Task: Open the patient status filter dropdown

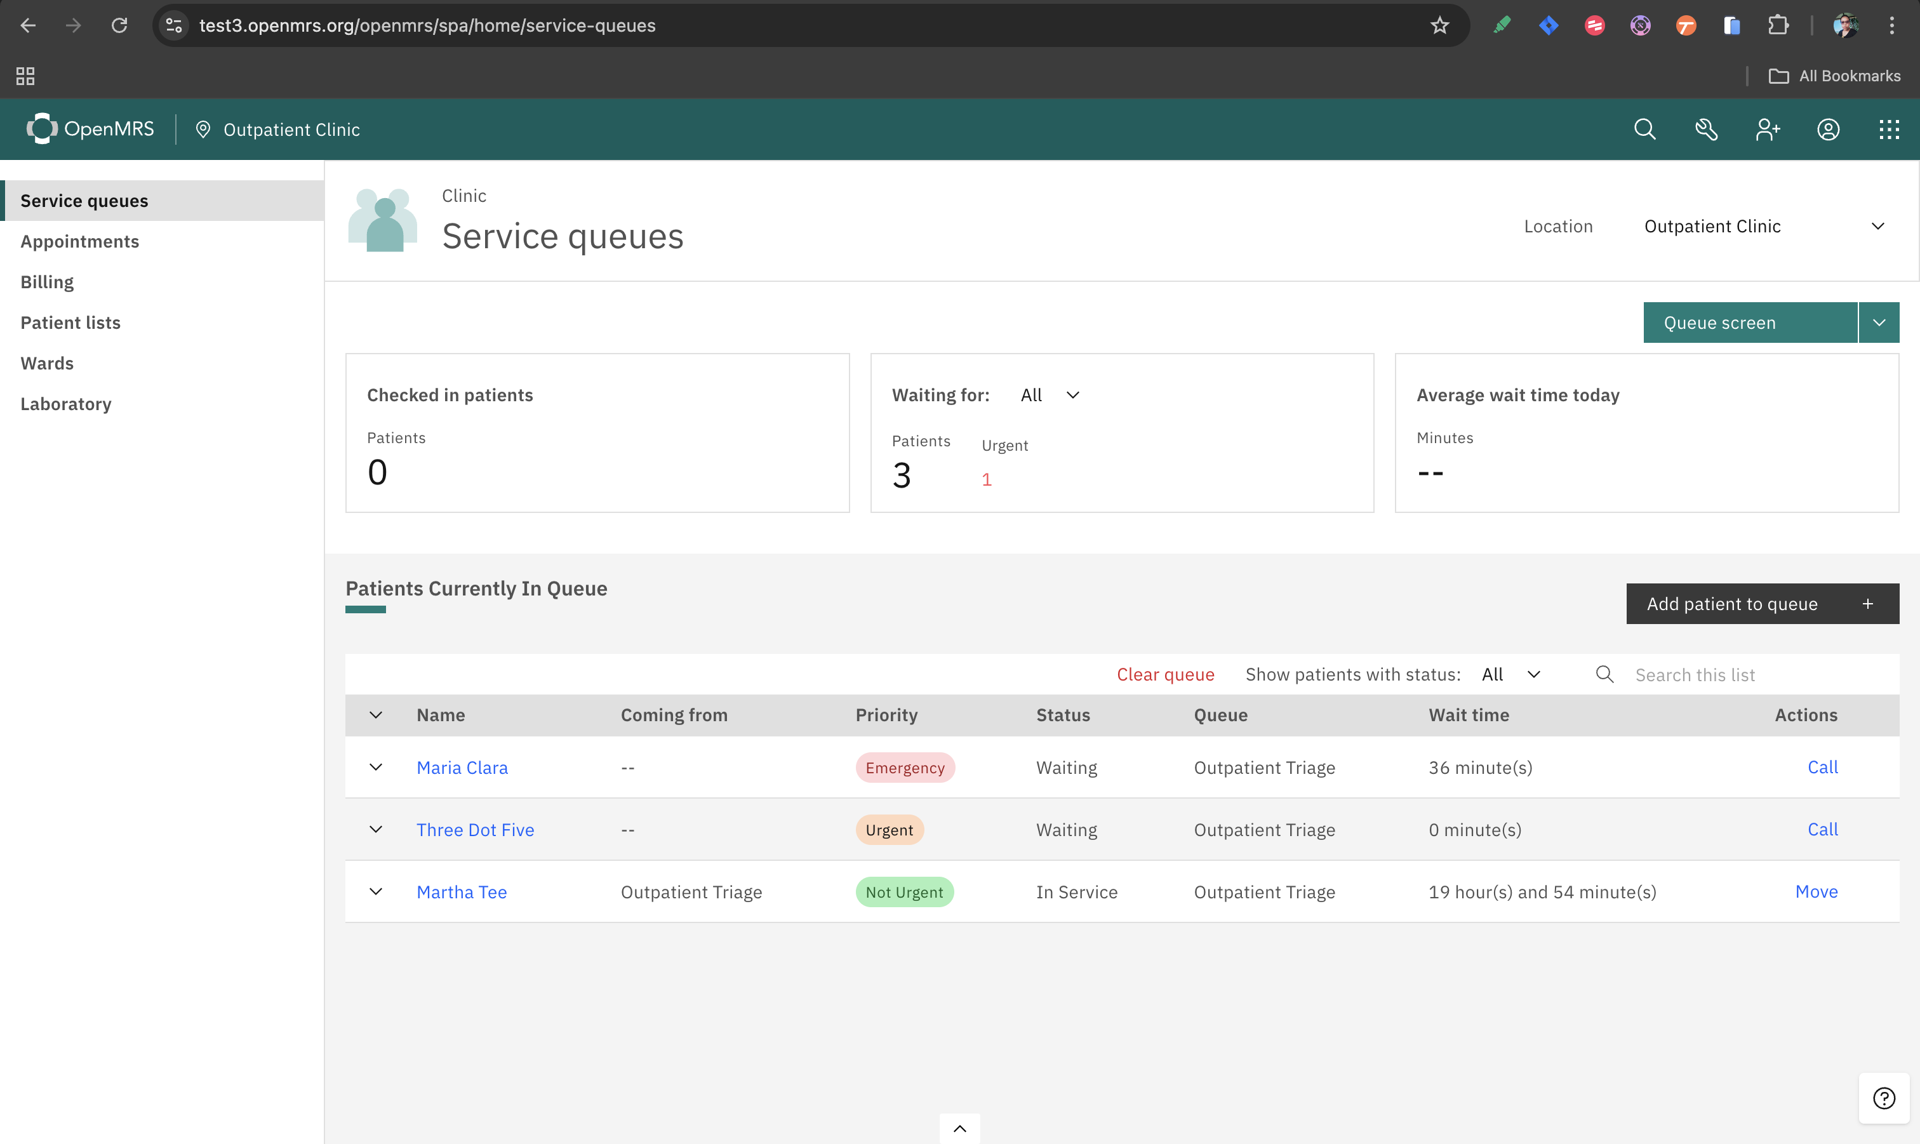Action: tap(1511, 674)
